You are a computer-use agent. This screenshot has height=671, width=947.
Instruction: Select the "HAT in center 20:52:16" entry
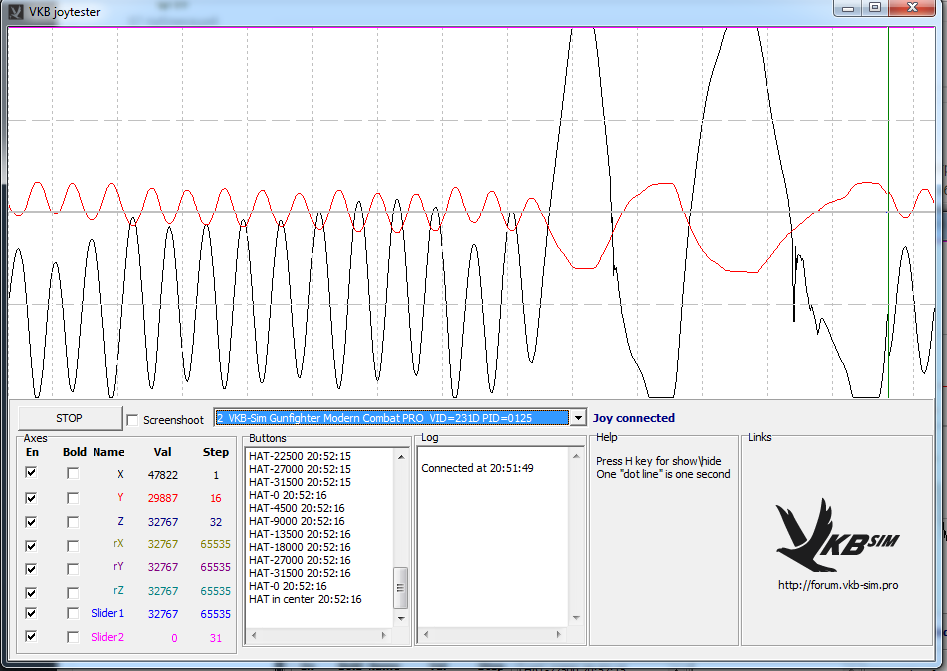[x=305, y=599]
